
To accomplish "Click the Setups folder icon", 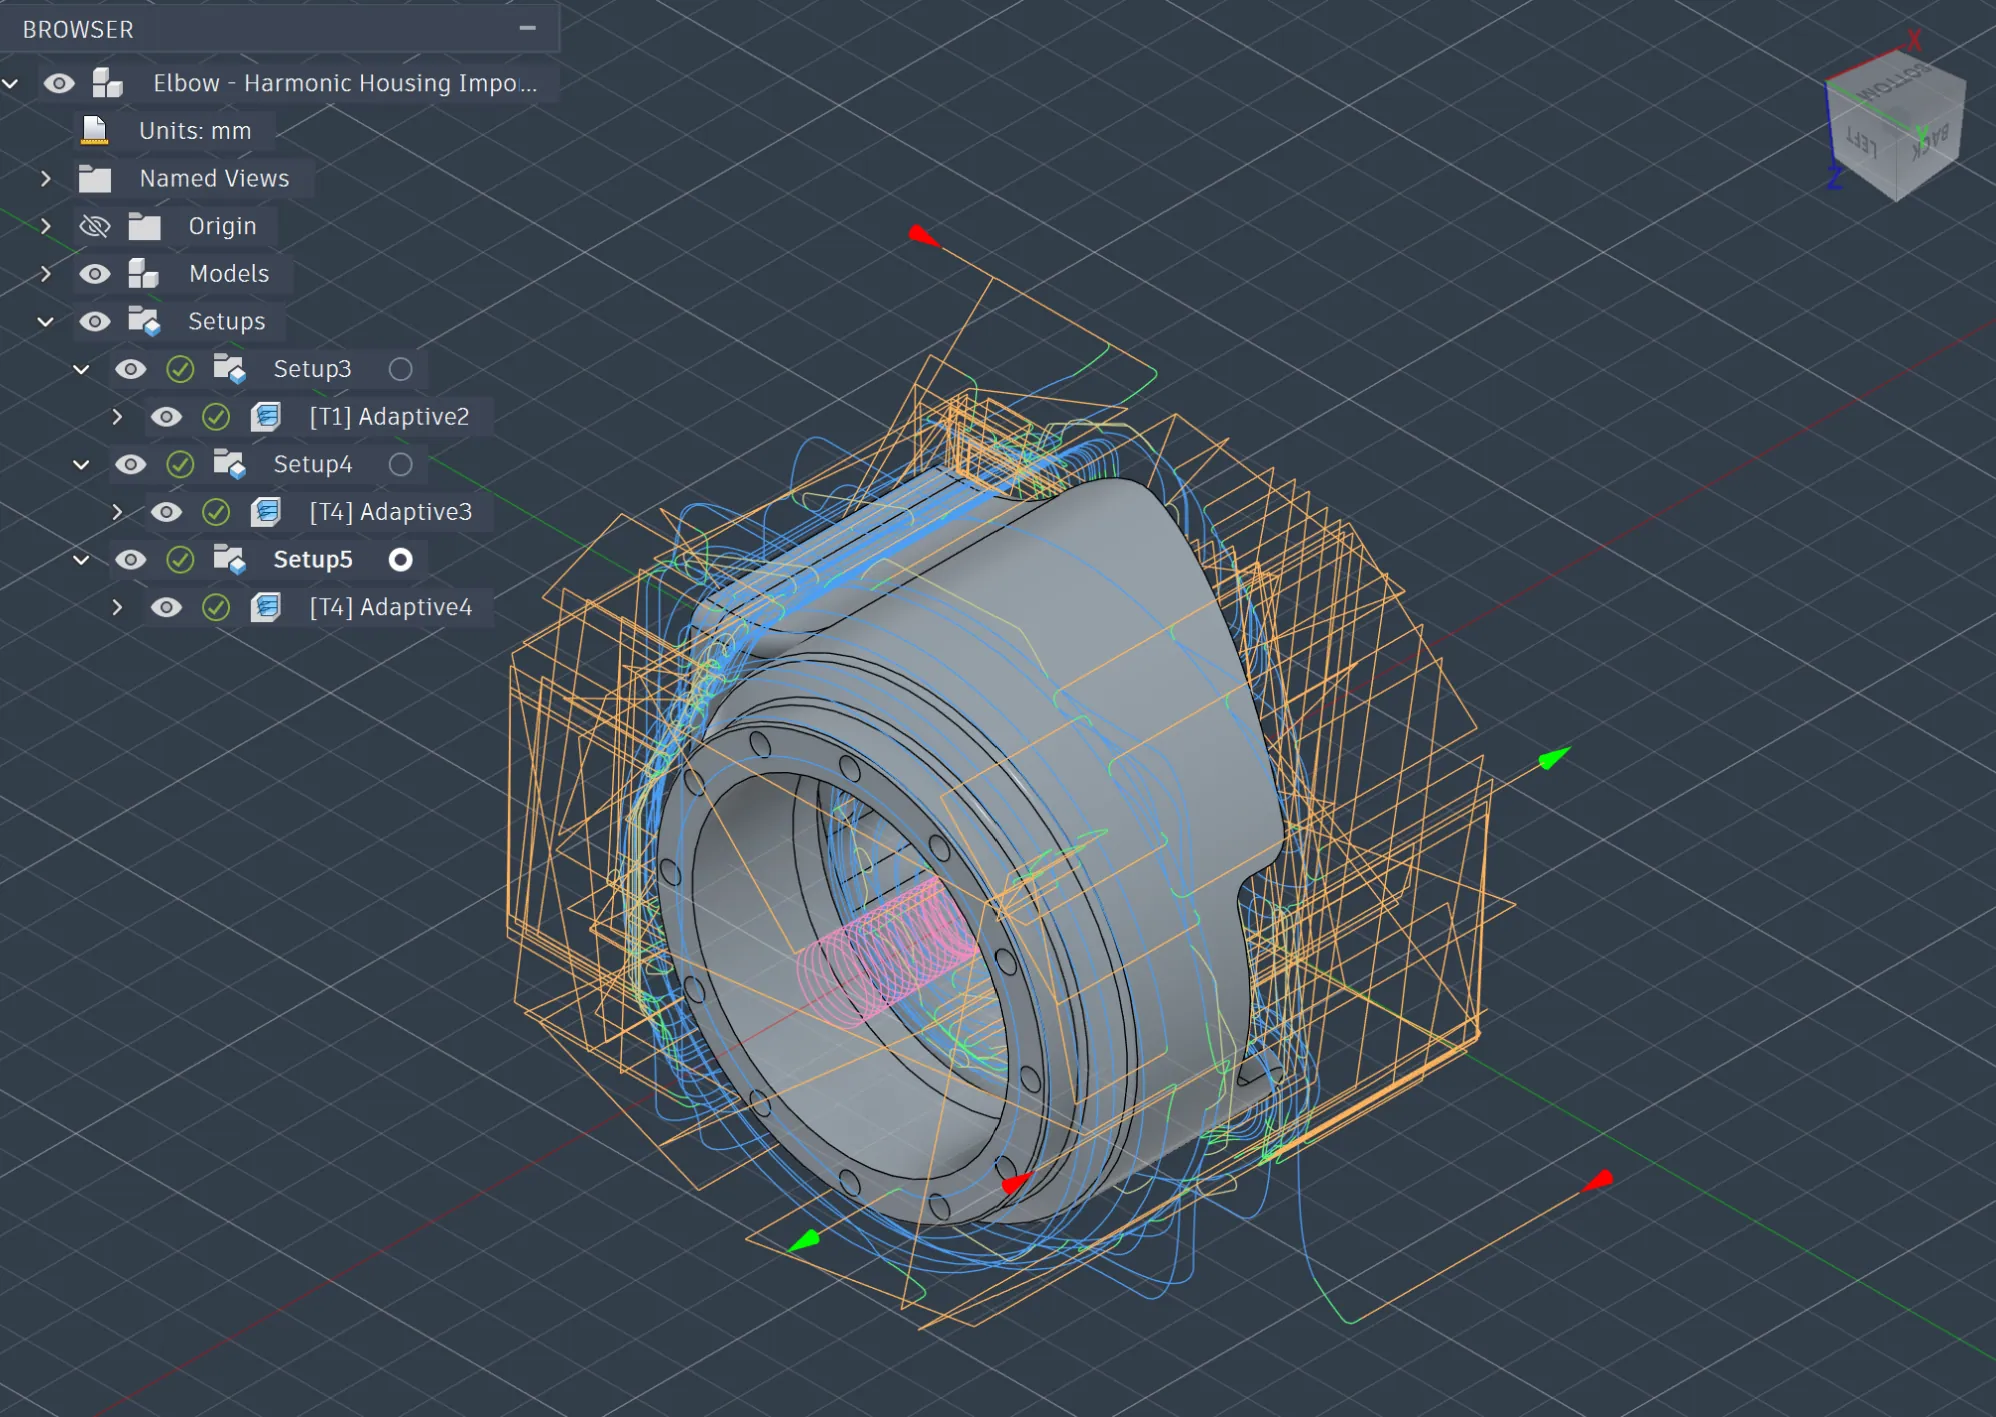I will (x=144, y=321).
